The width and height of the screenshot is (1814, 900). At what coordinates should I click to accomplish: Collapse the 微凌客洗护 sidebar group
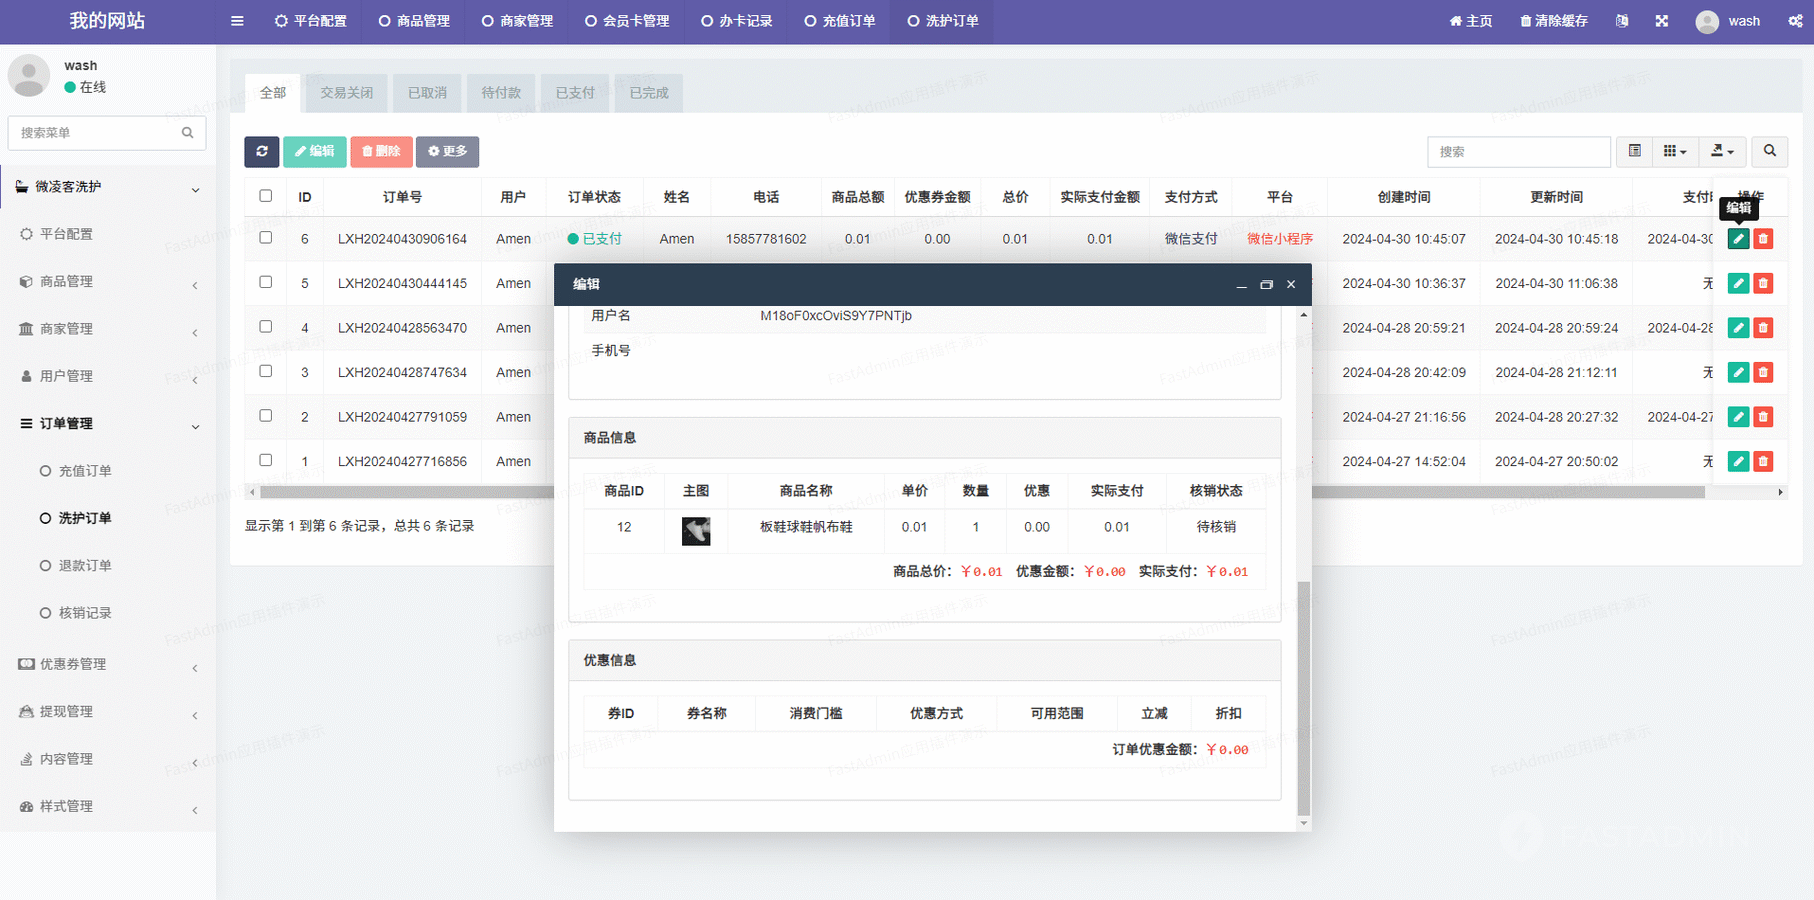click(x=108, y=187)
